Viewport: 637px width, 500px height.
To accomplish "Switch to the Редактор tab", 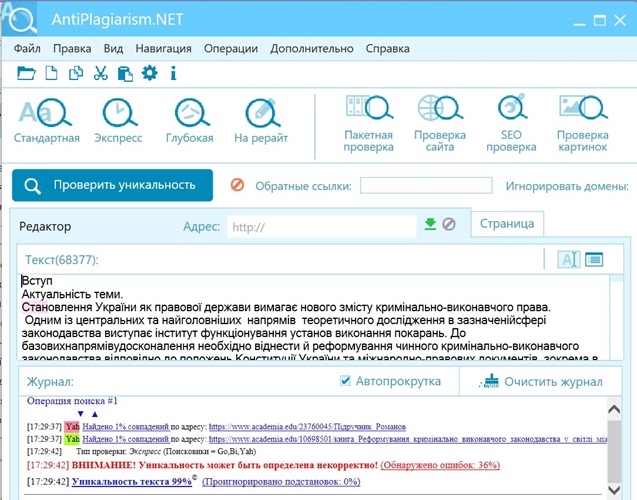I will point(45,226).
